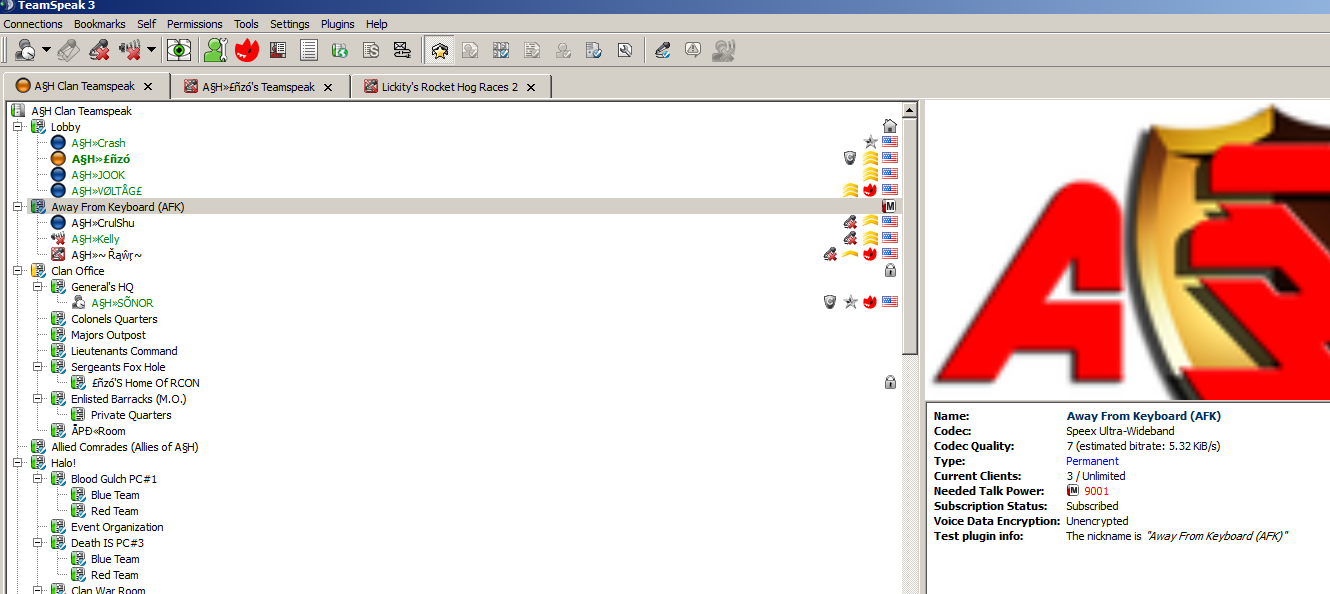The image size is (1330, 594).
Task: Click the red and black list panel toolbar icon
Action: [278, 49]
